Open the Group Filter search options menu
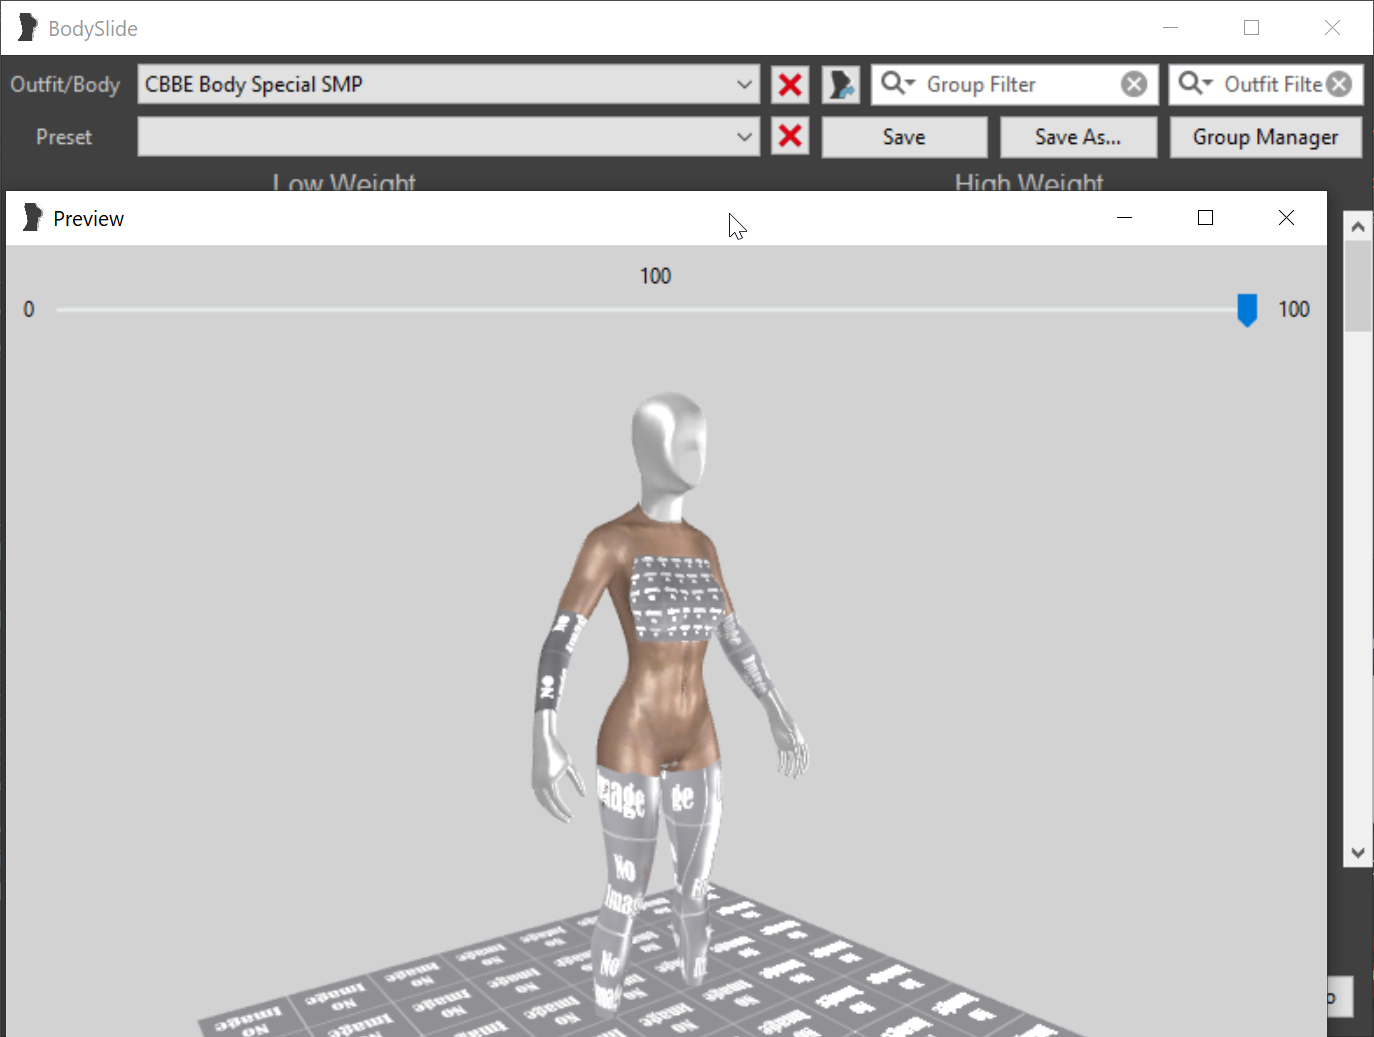The width and height of the screenshot is (1374, 1037). coord(897,83)
